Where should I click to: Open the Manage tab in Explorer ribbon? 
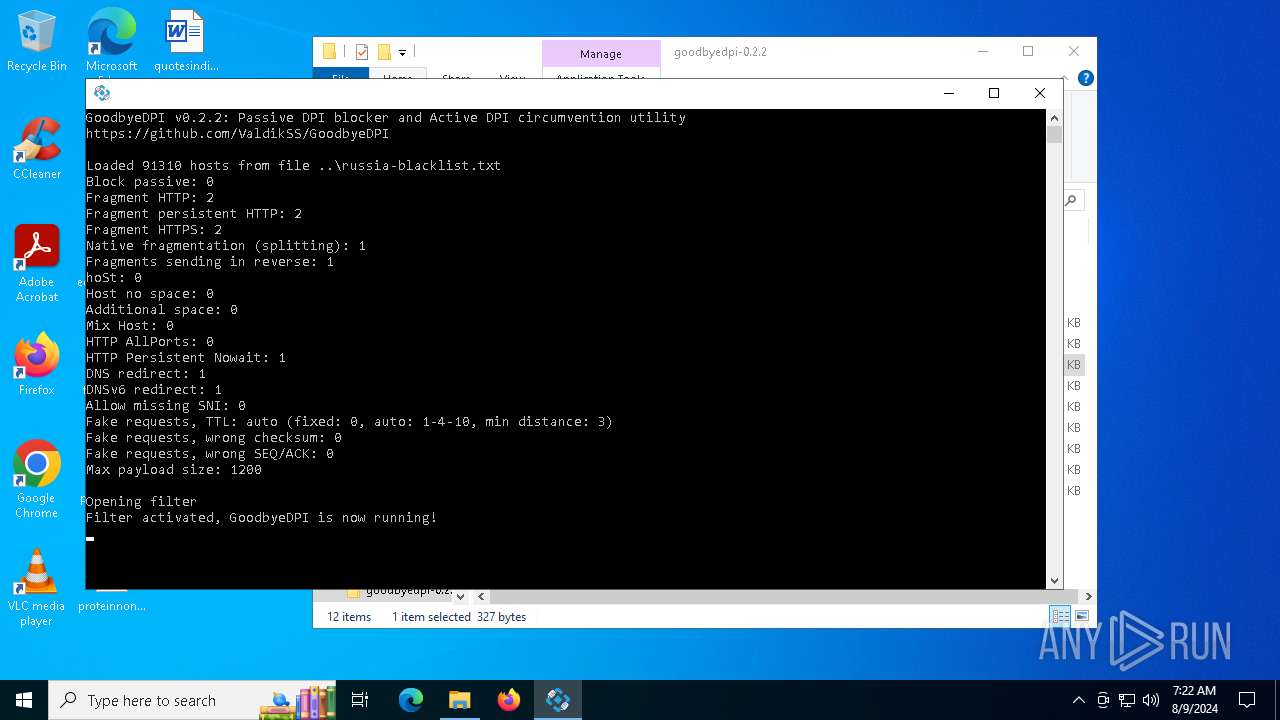(601, 54)
